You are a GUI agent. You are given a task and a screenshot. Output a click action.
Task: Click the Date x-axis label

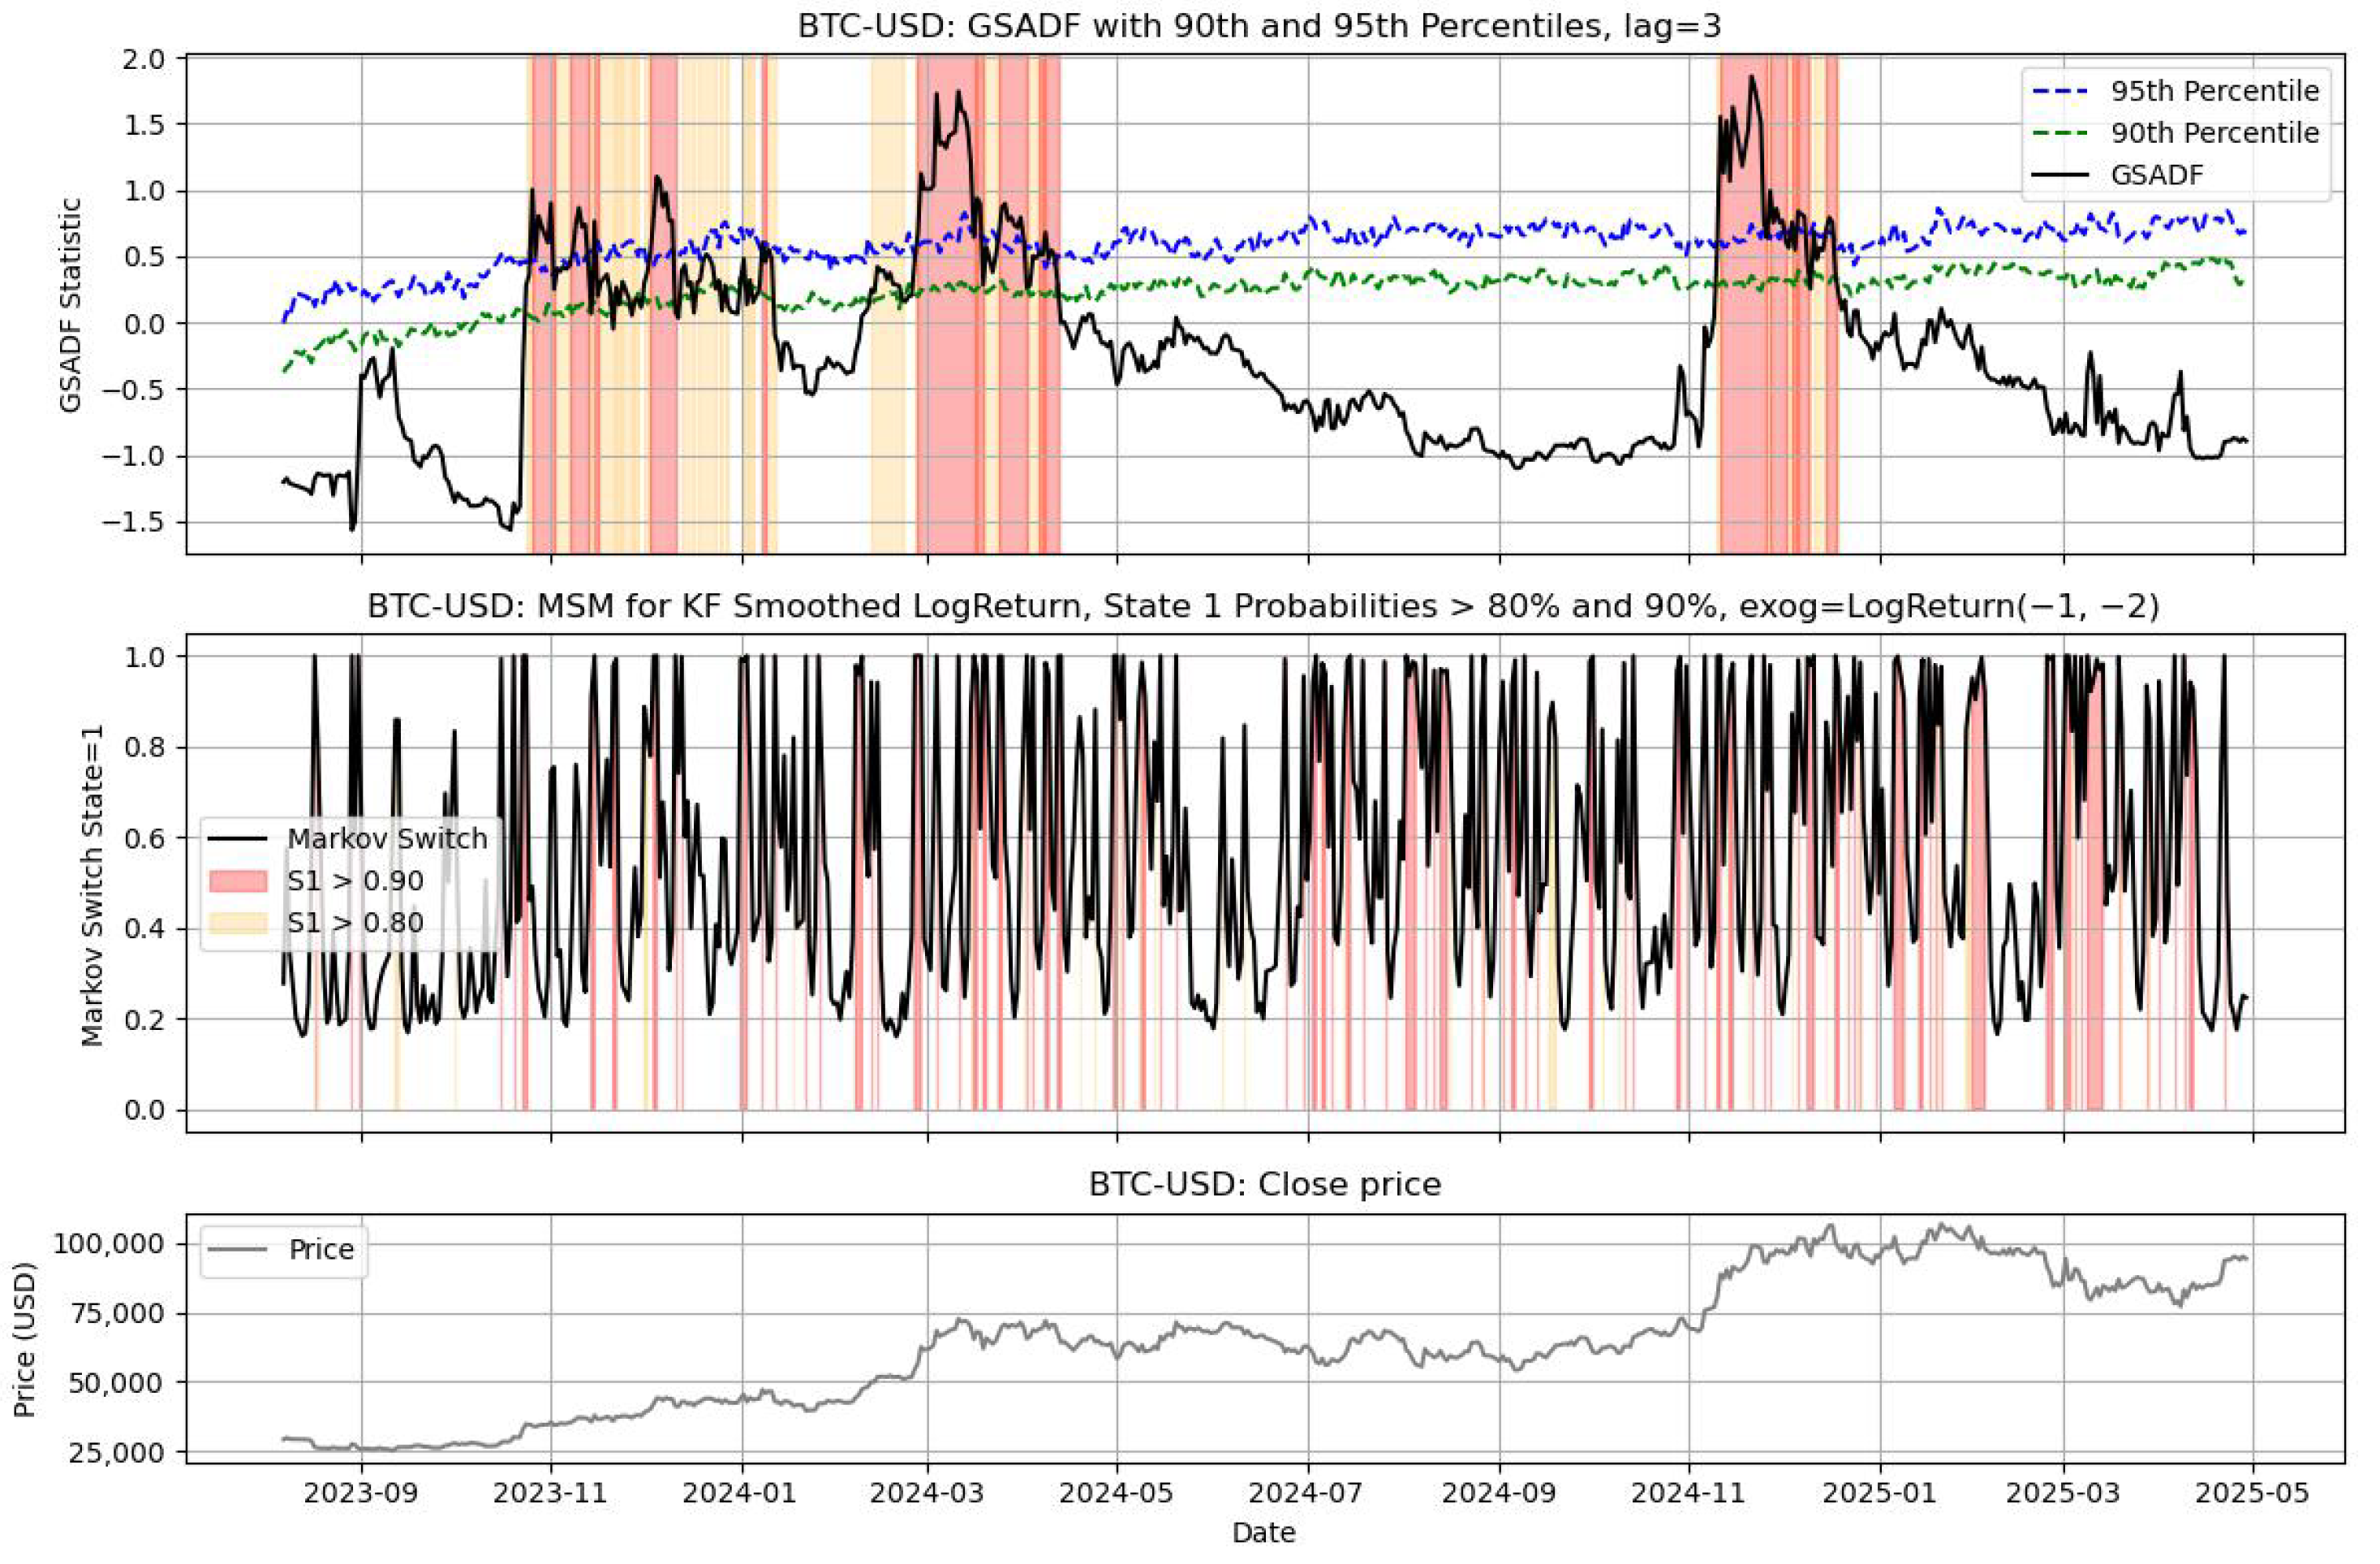click(1264, 1533)
